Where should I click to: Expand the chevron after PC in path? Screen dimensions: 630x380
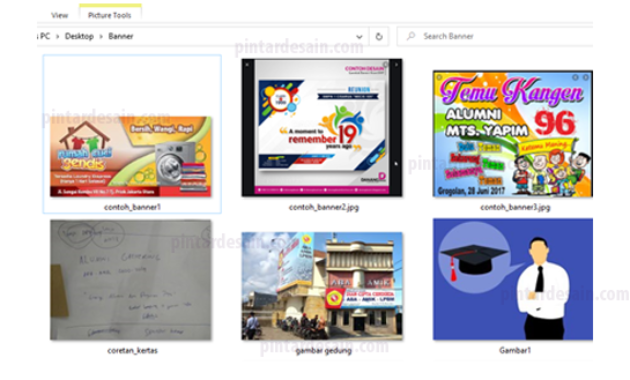click(x=57, y=37)
